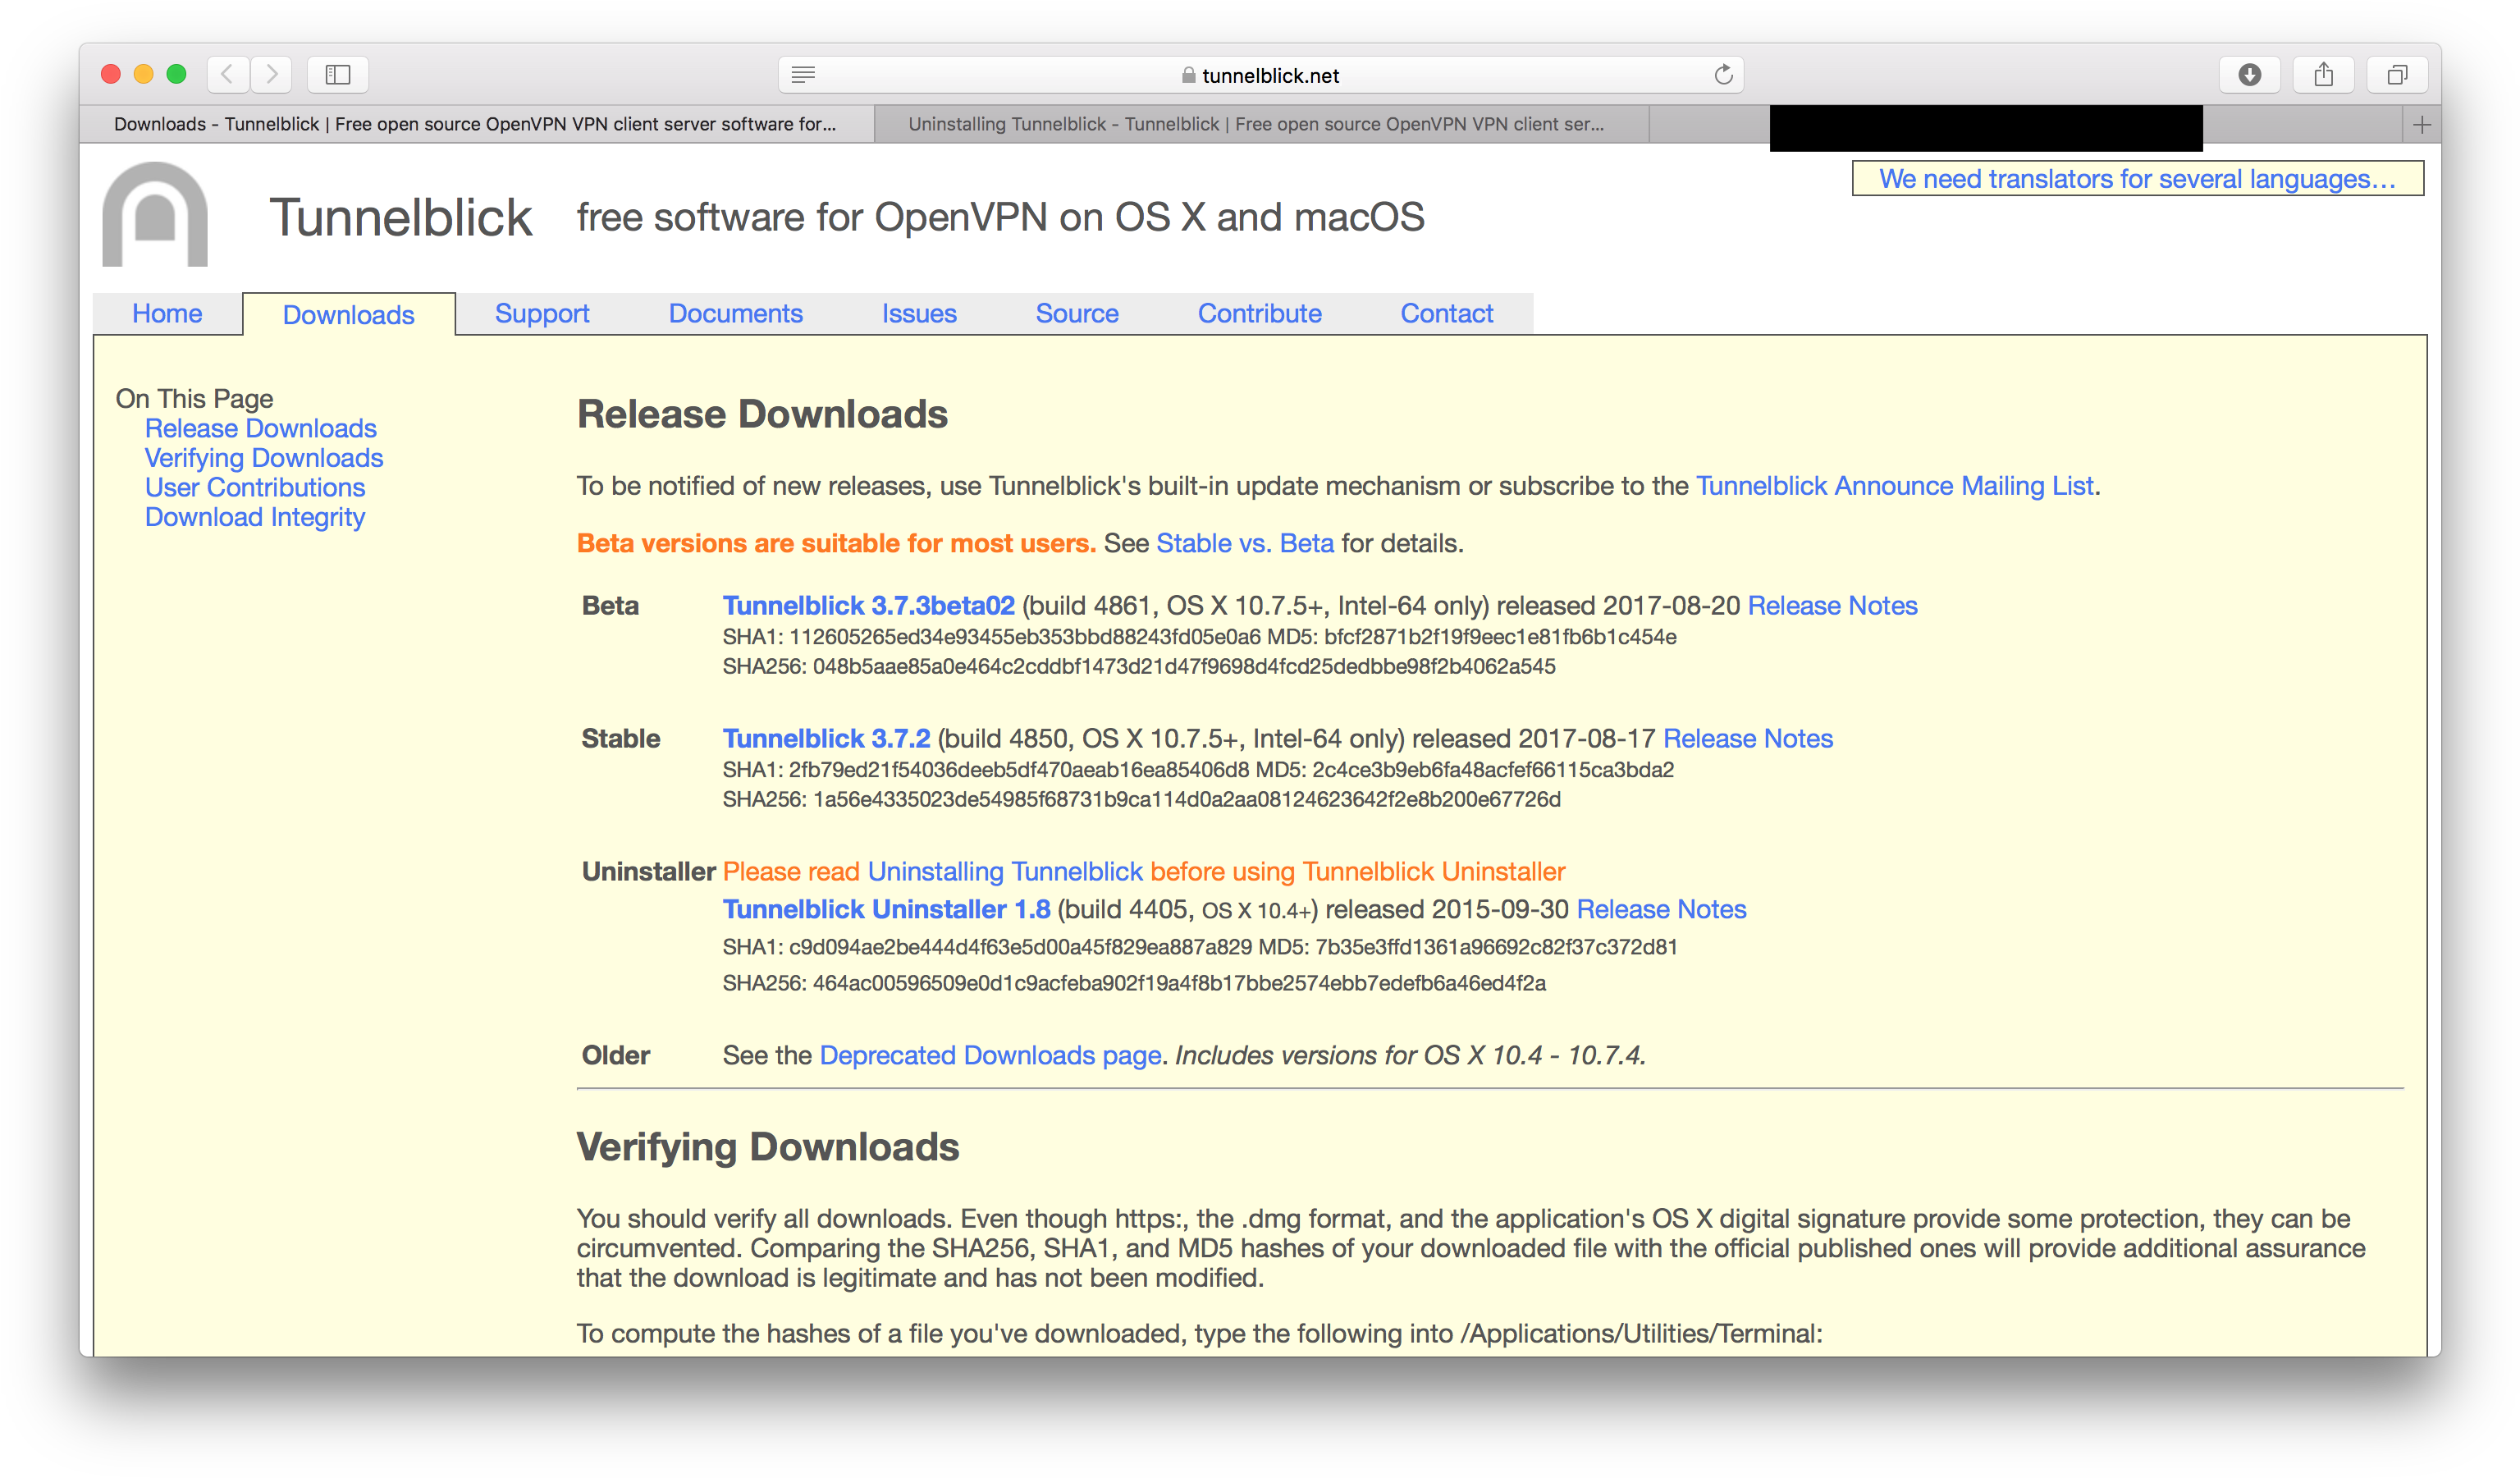Open the Share menu icon
Image resolution: width=2520 pixels, height=1478 pixels.
(x=2323, y=74)
